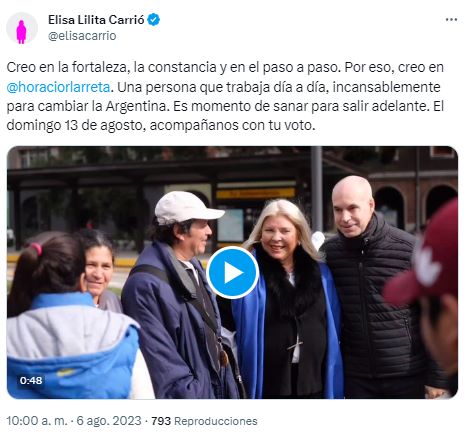Click the 793 view count number
467x434 pixels.
pos(161,421)
